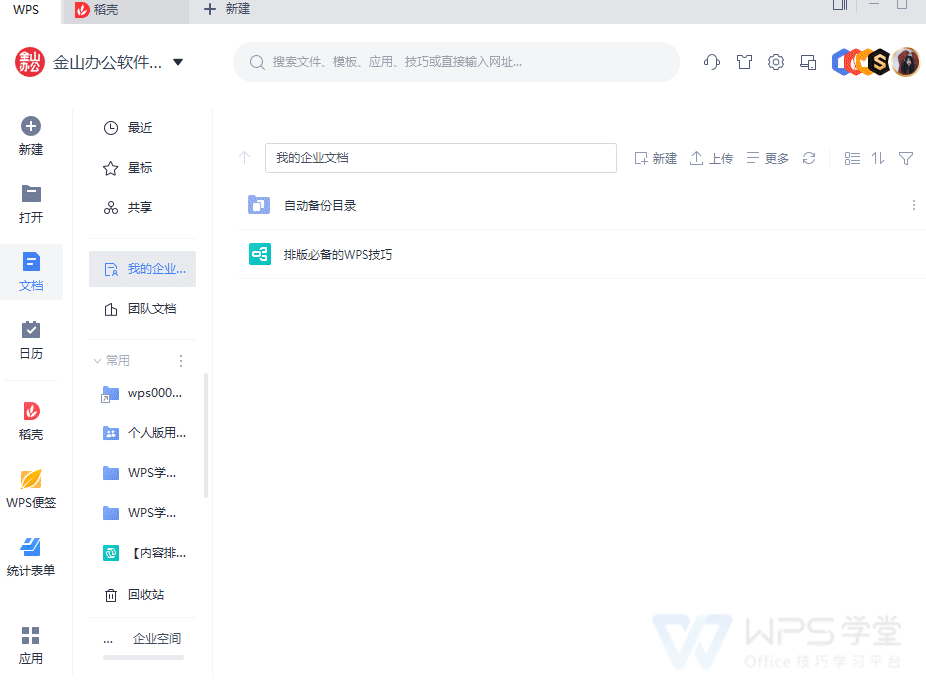The image size is (926, 685).
Task: Click more options dots on 自动备份目录 row
Action: (x=914, y=205)
